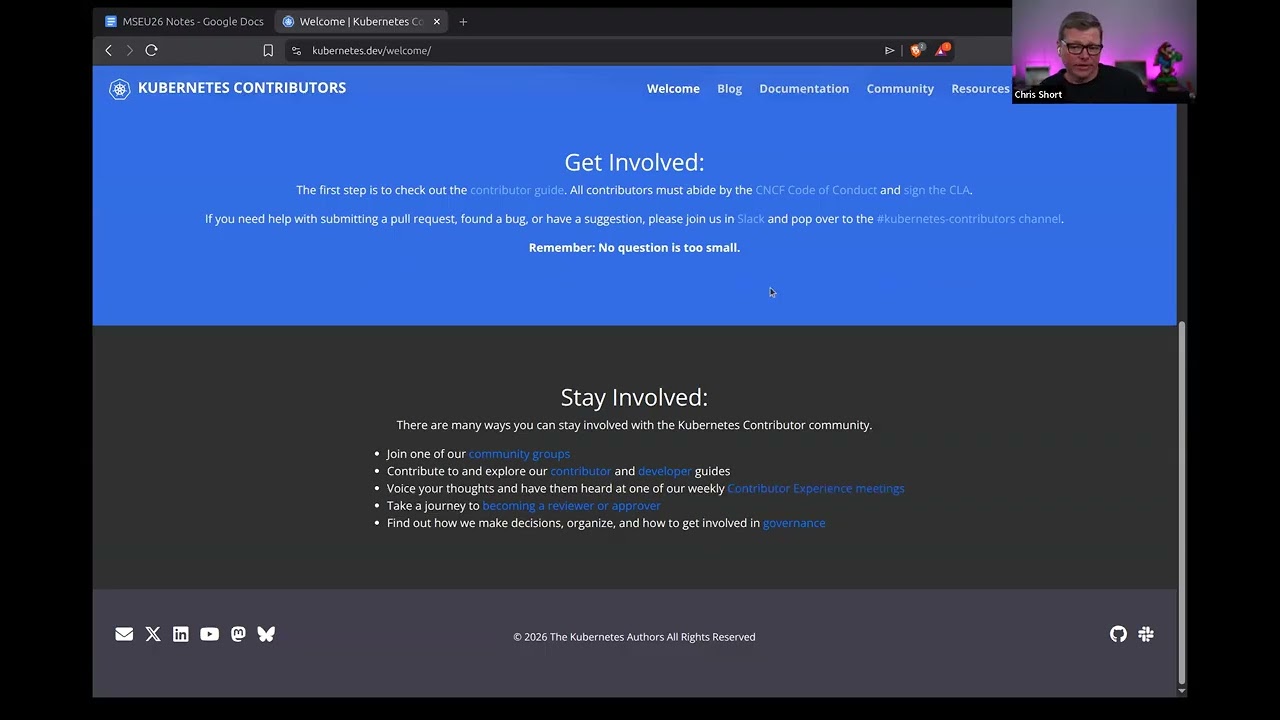Image resolution: width=1280 pixels, height=720 pixels.
Task: Open the Welcome nav item
Action: 673,89
